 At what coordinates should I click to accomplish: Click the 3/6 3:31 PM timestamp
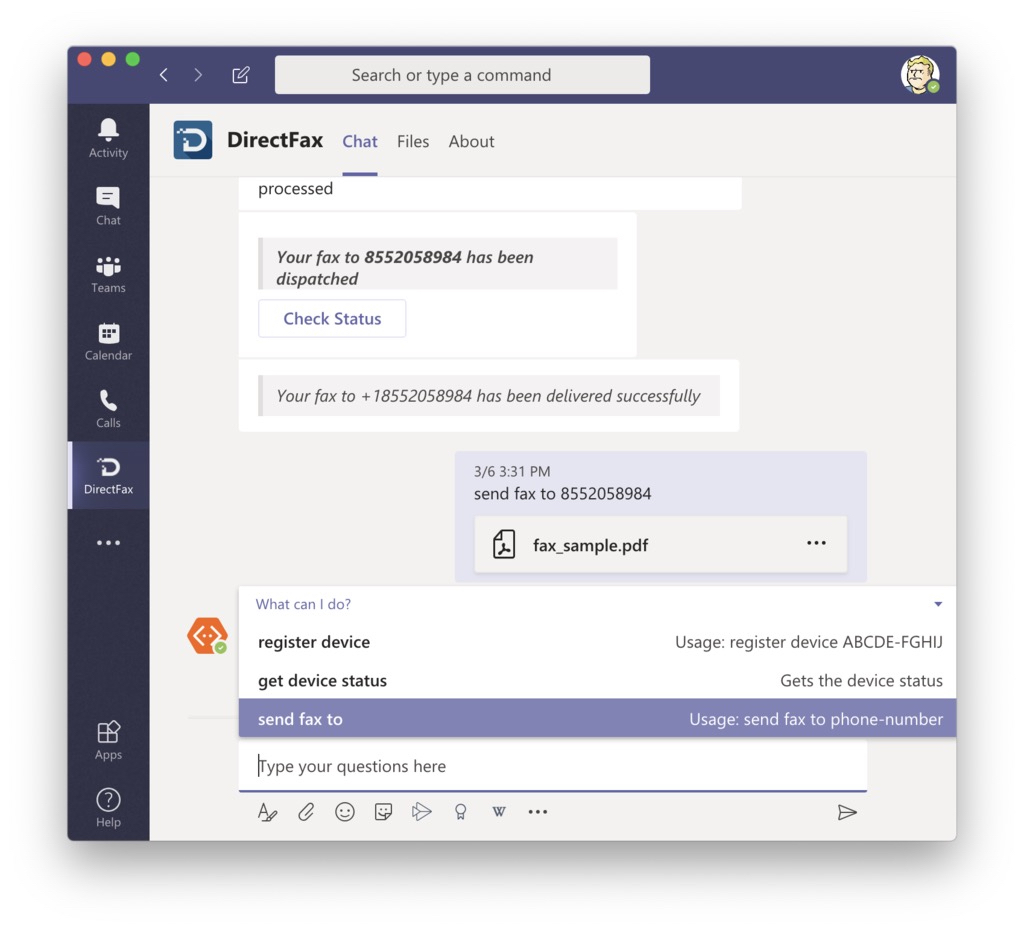(x=512, y=472)
